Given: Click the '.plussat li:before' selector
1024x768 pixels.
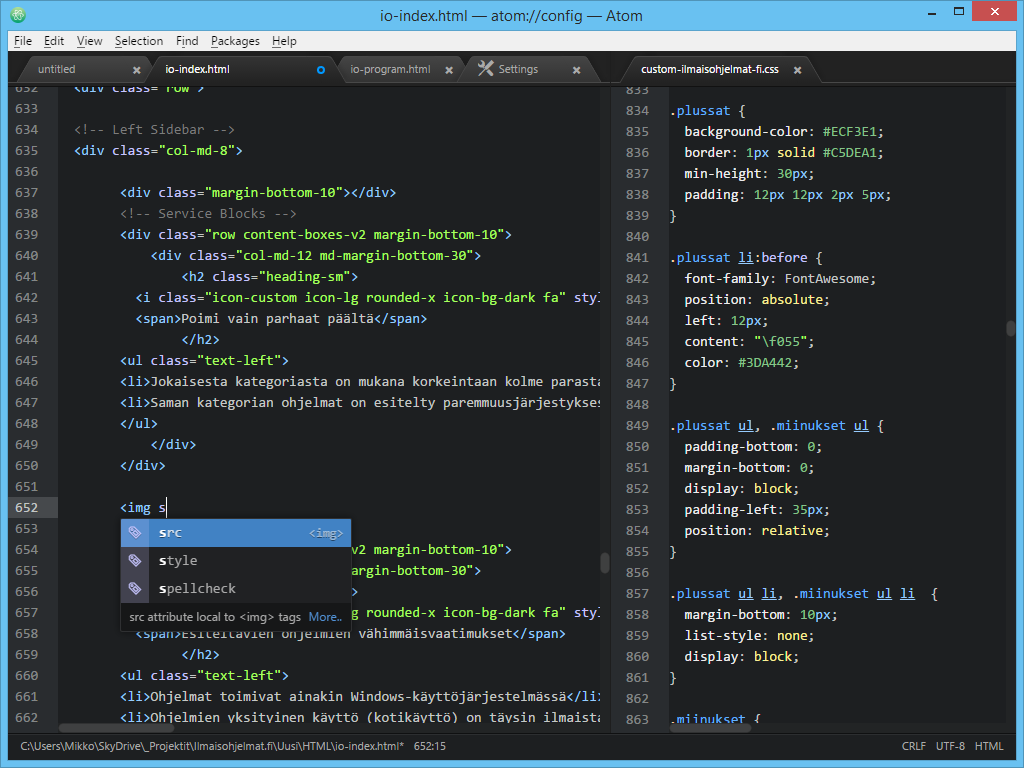Looking at the screenshot, I should click(x=739, y=257).
